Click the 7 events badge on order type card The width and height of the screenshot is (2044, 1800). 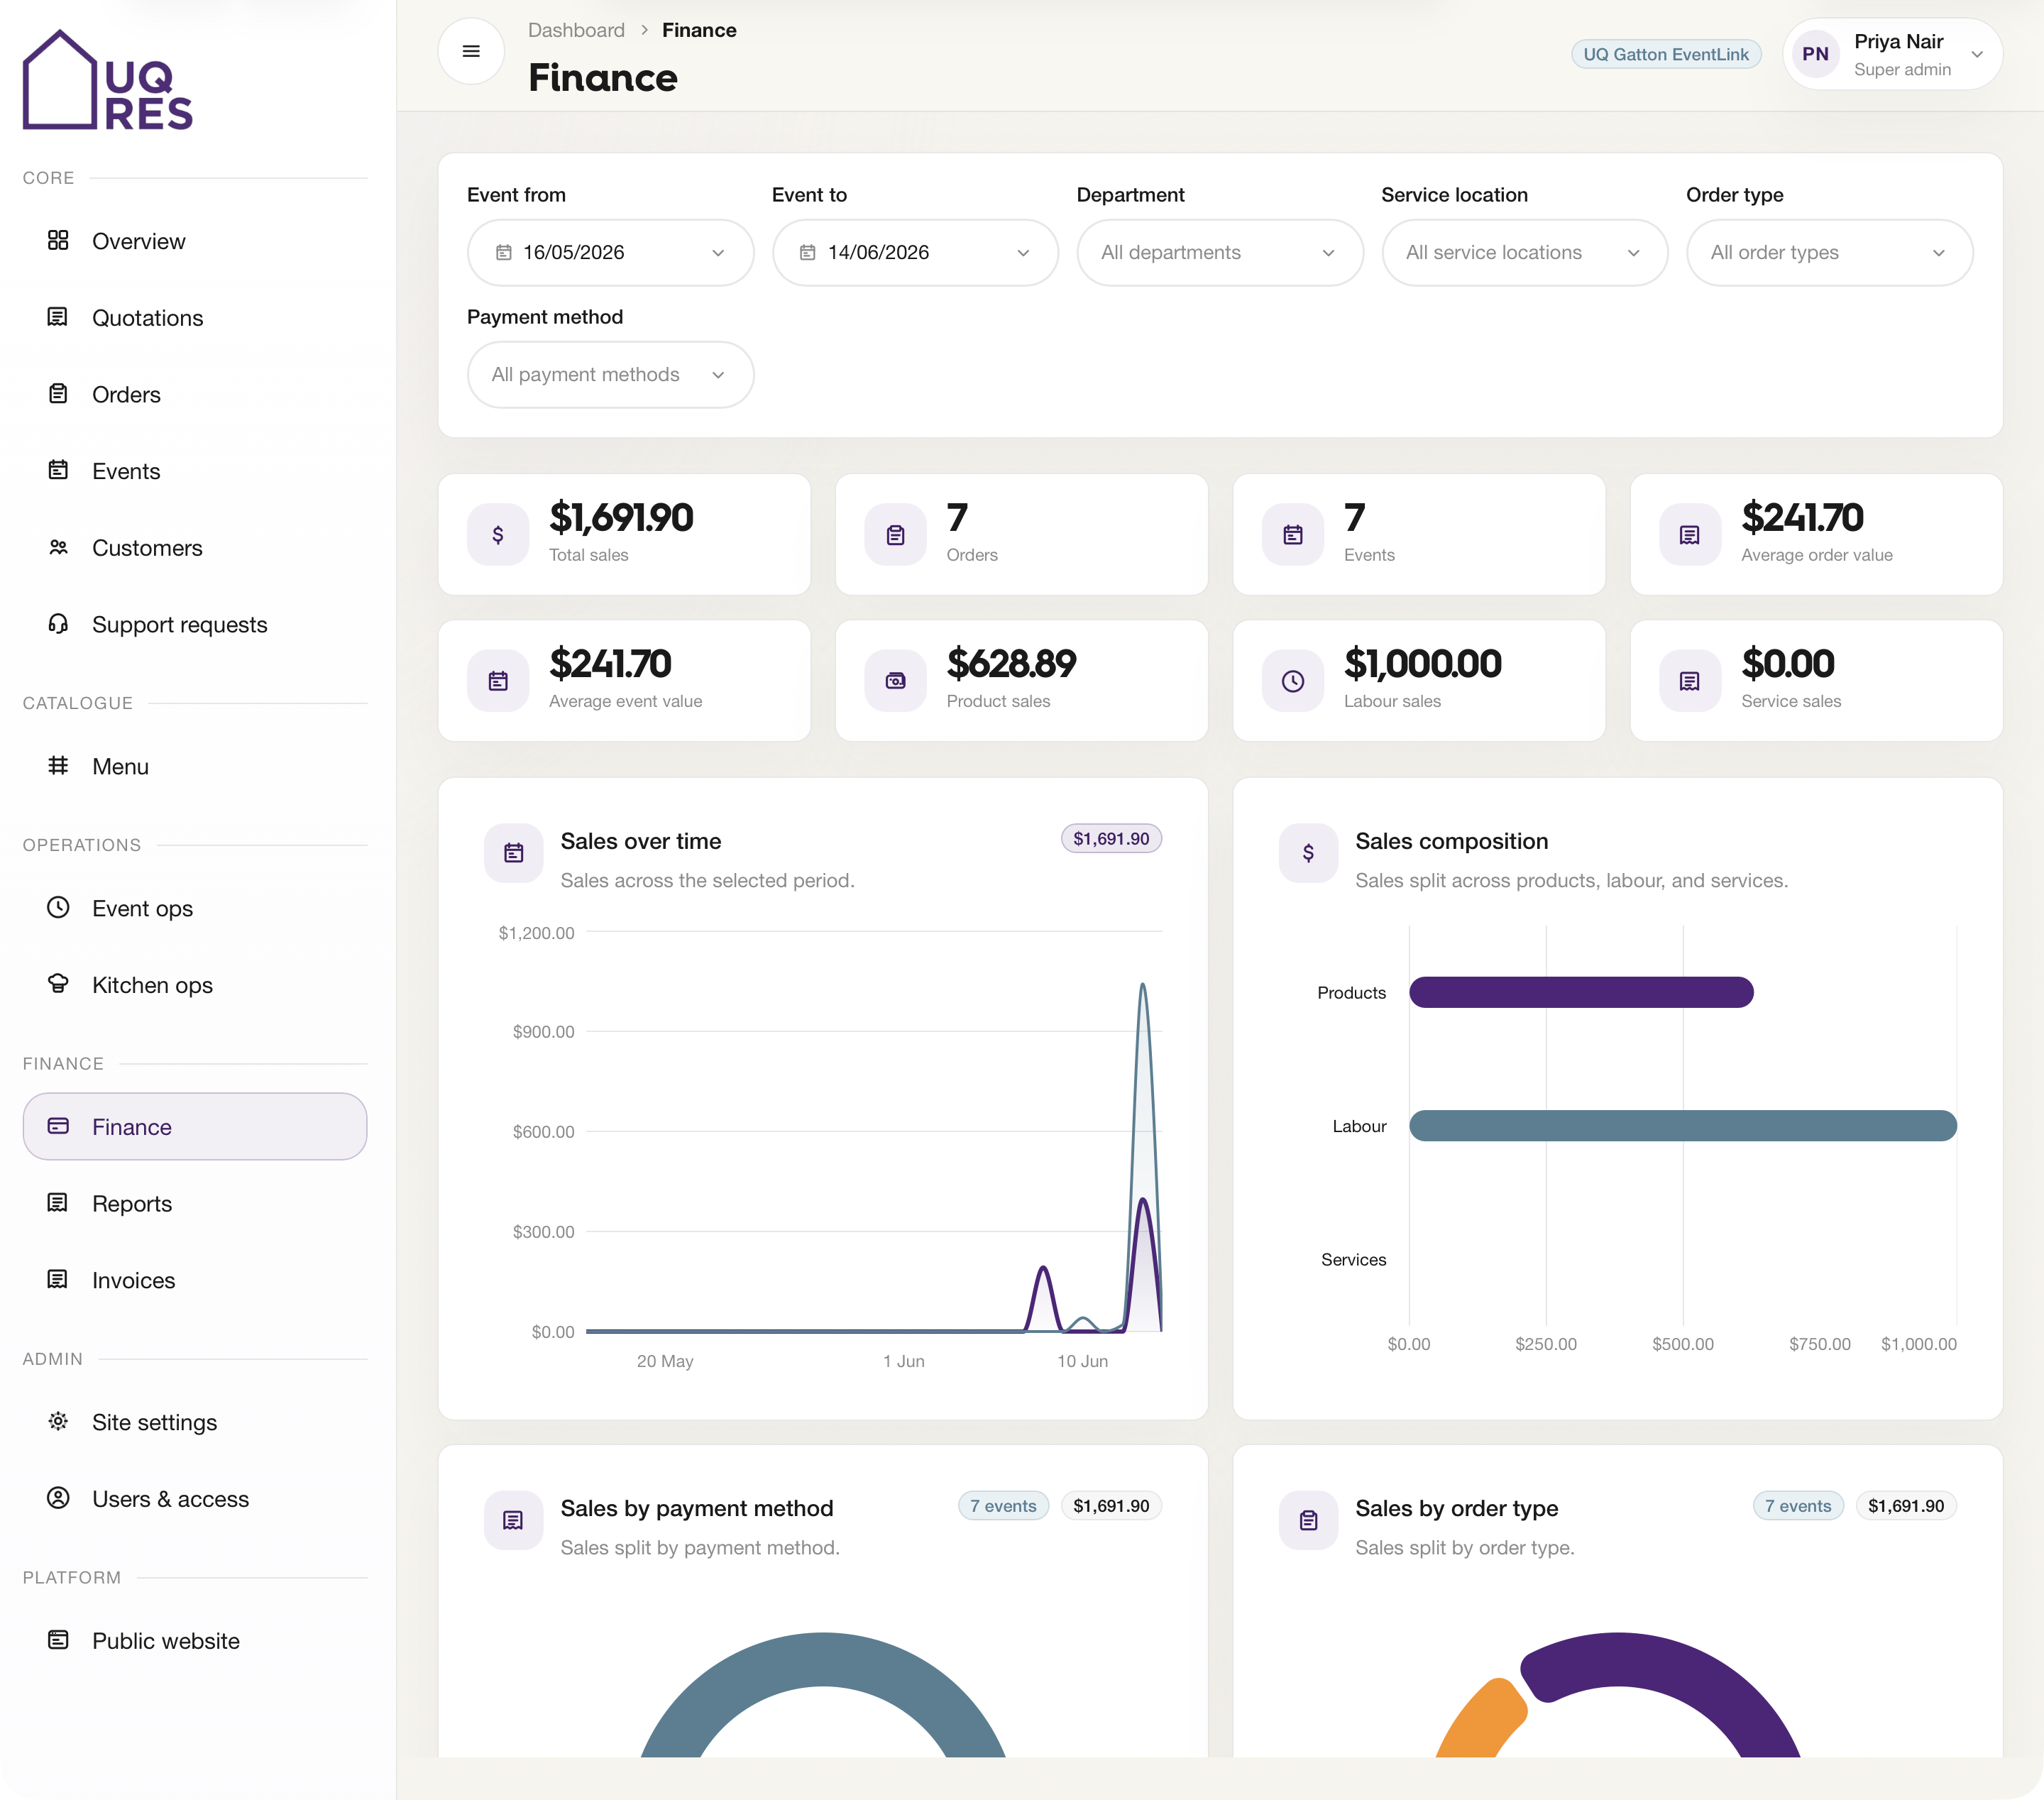pos(1798,1506)
